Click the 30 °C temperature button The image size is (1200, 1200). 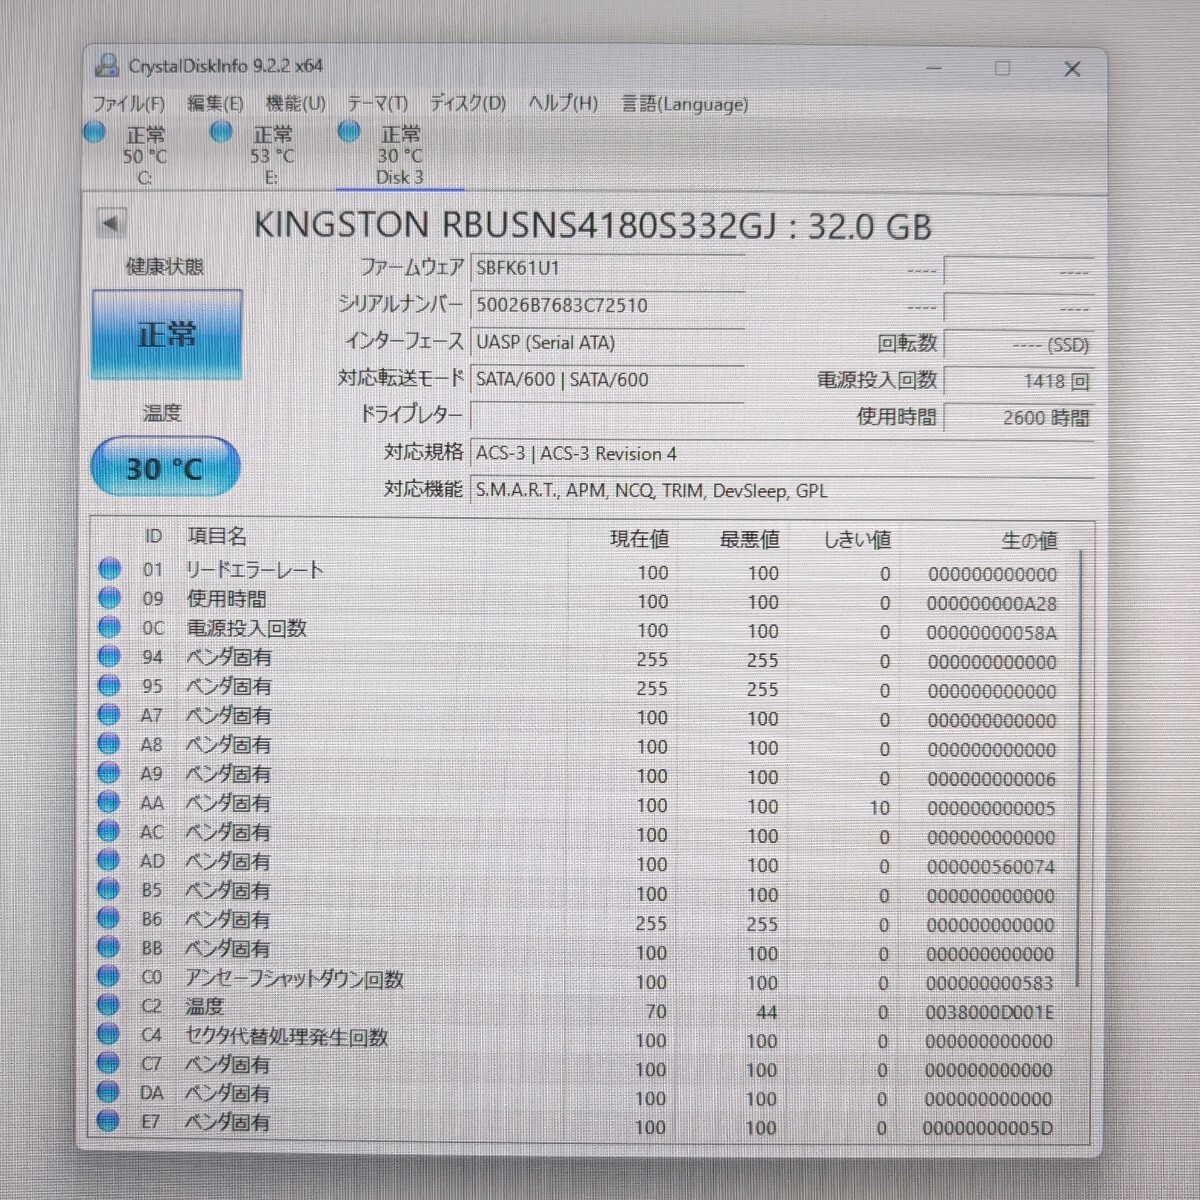[x=165, y=468]
